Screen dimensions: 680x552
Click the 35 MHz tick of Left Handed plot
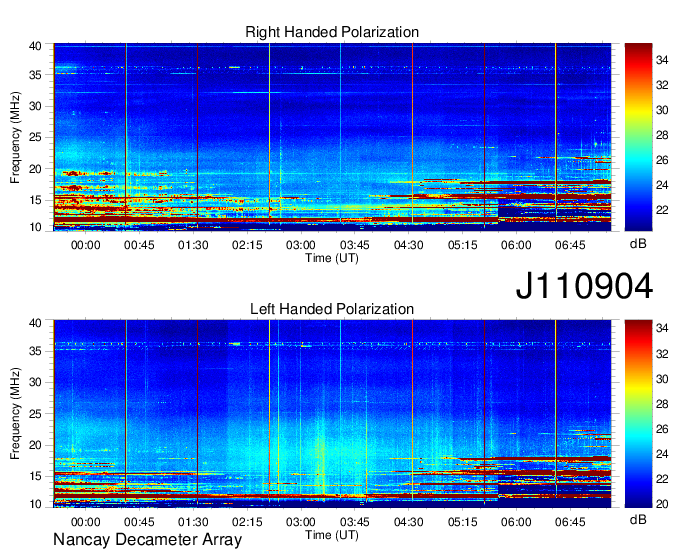[35, 351]
